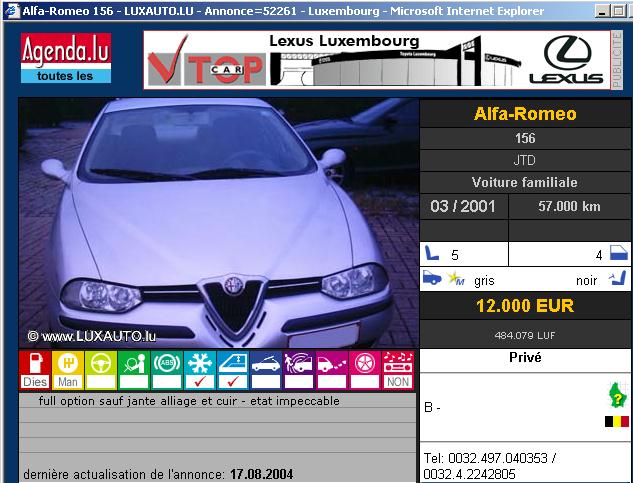Maximize the Internet Explorer window

[x=618, y=11]
